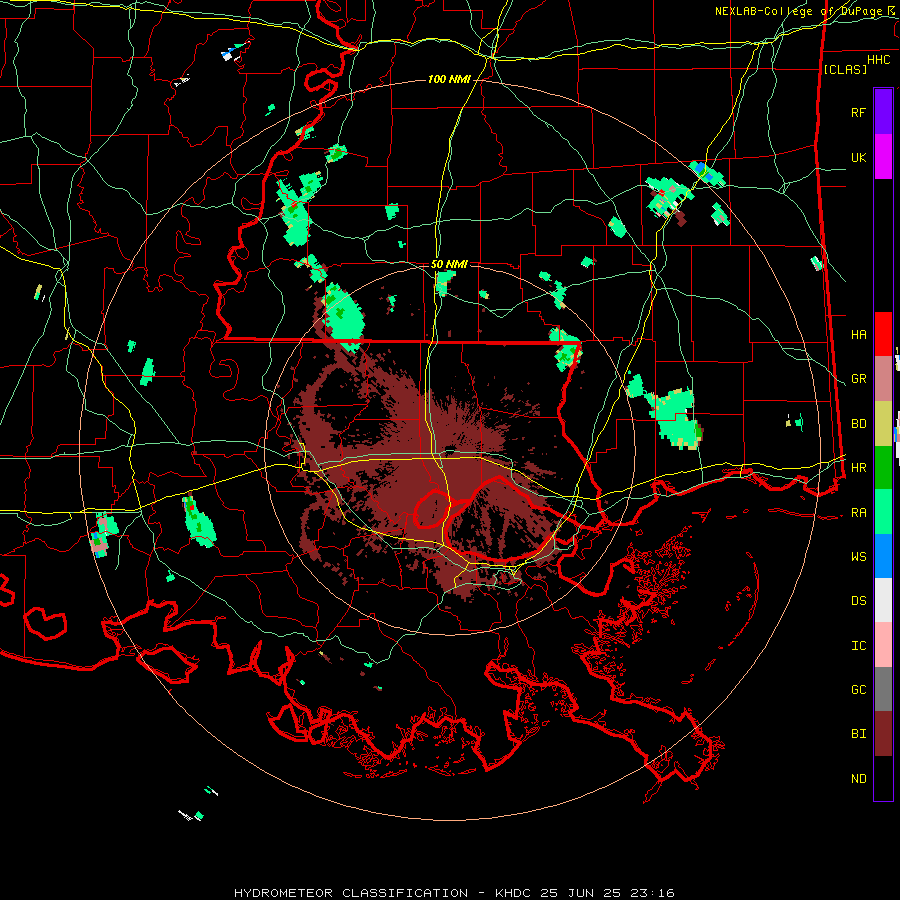Click the blue WS wet snow swatch

pos(883,556)
